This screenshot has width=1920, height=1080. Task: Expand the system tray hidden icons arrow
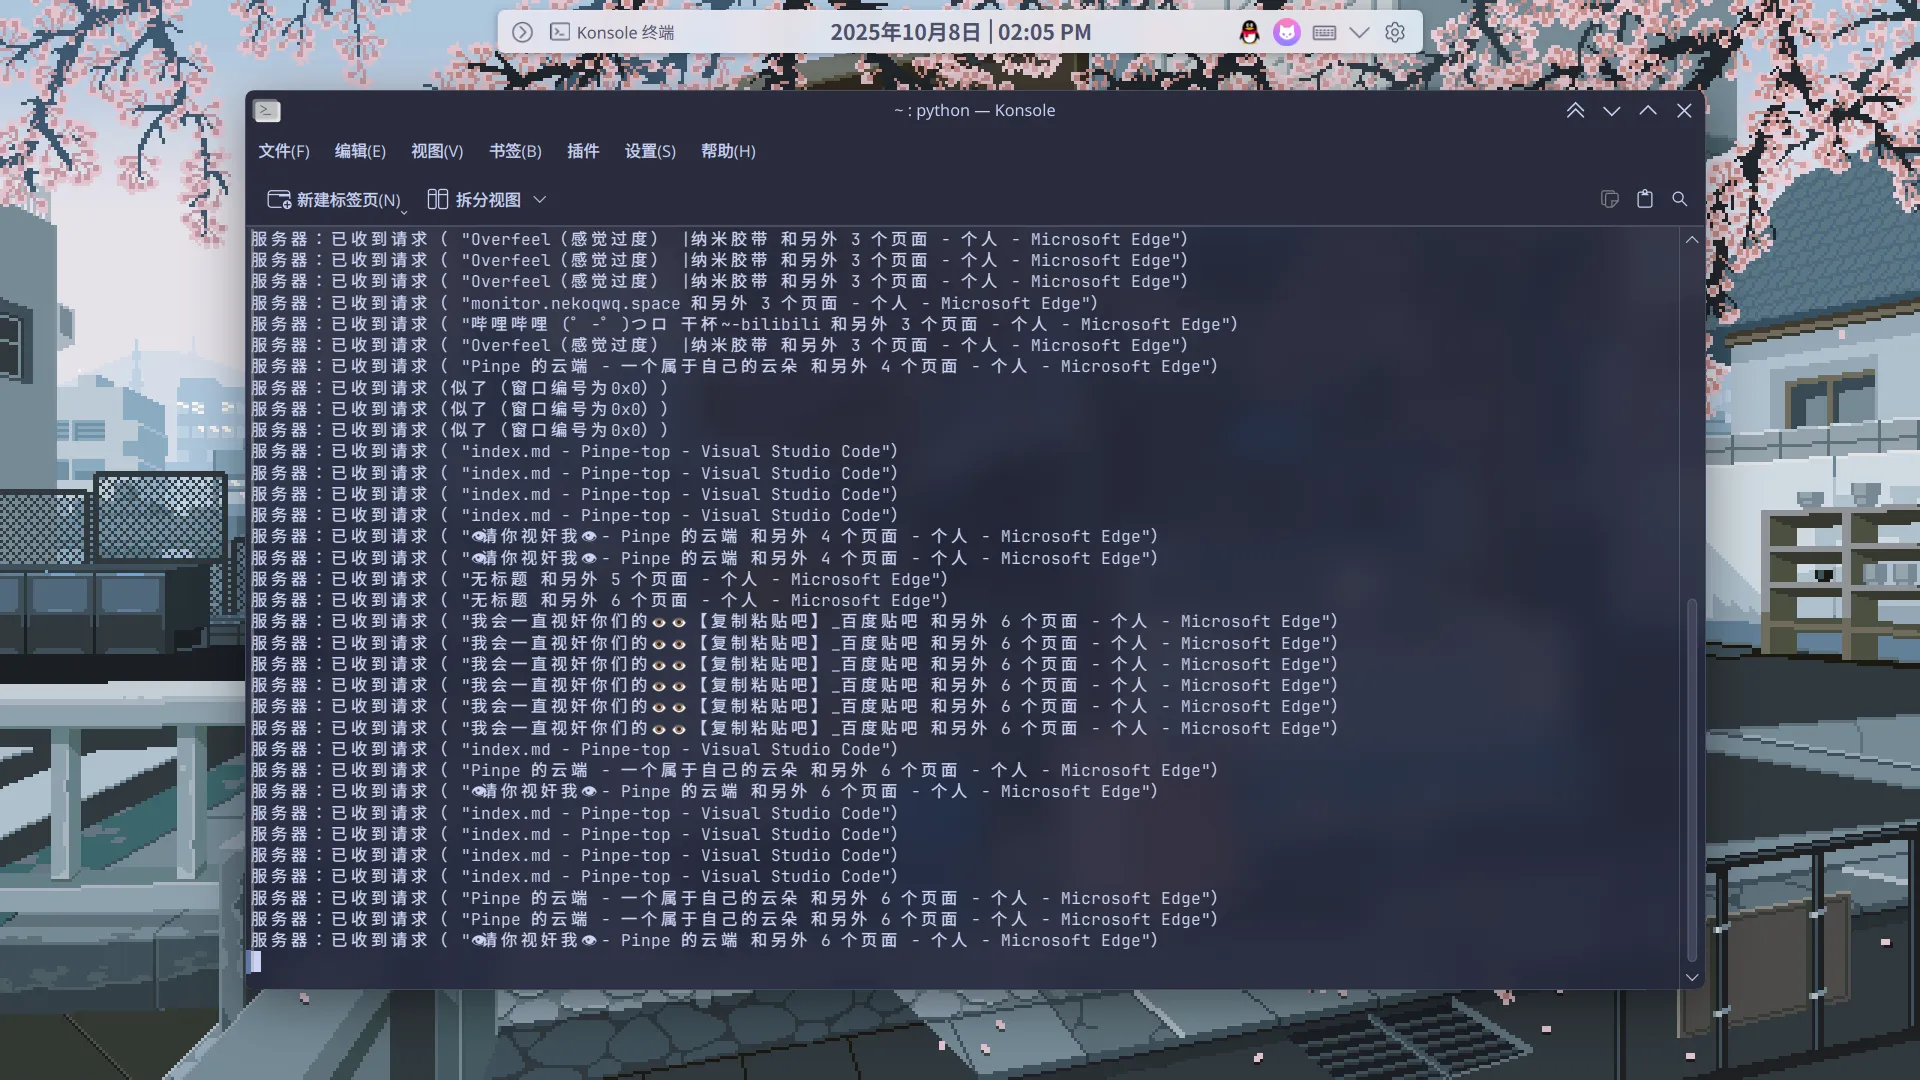pyautogui.click(x=1359, y=32)
